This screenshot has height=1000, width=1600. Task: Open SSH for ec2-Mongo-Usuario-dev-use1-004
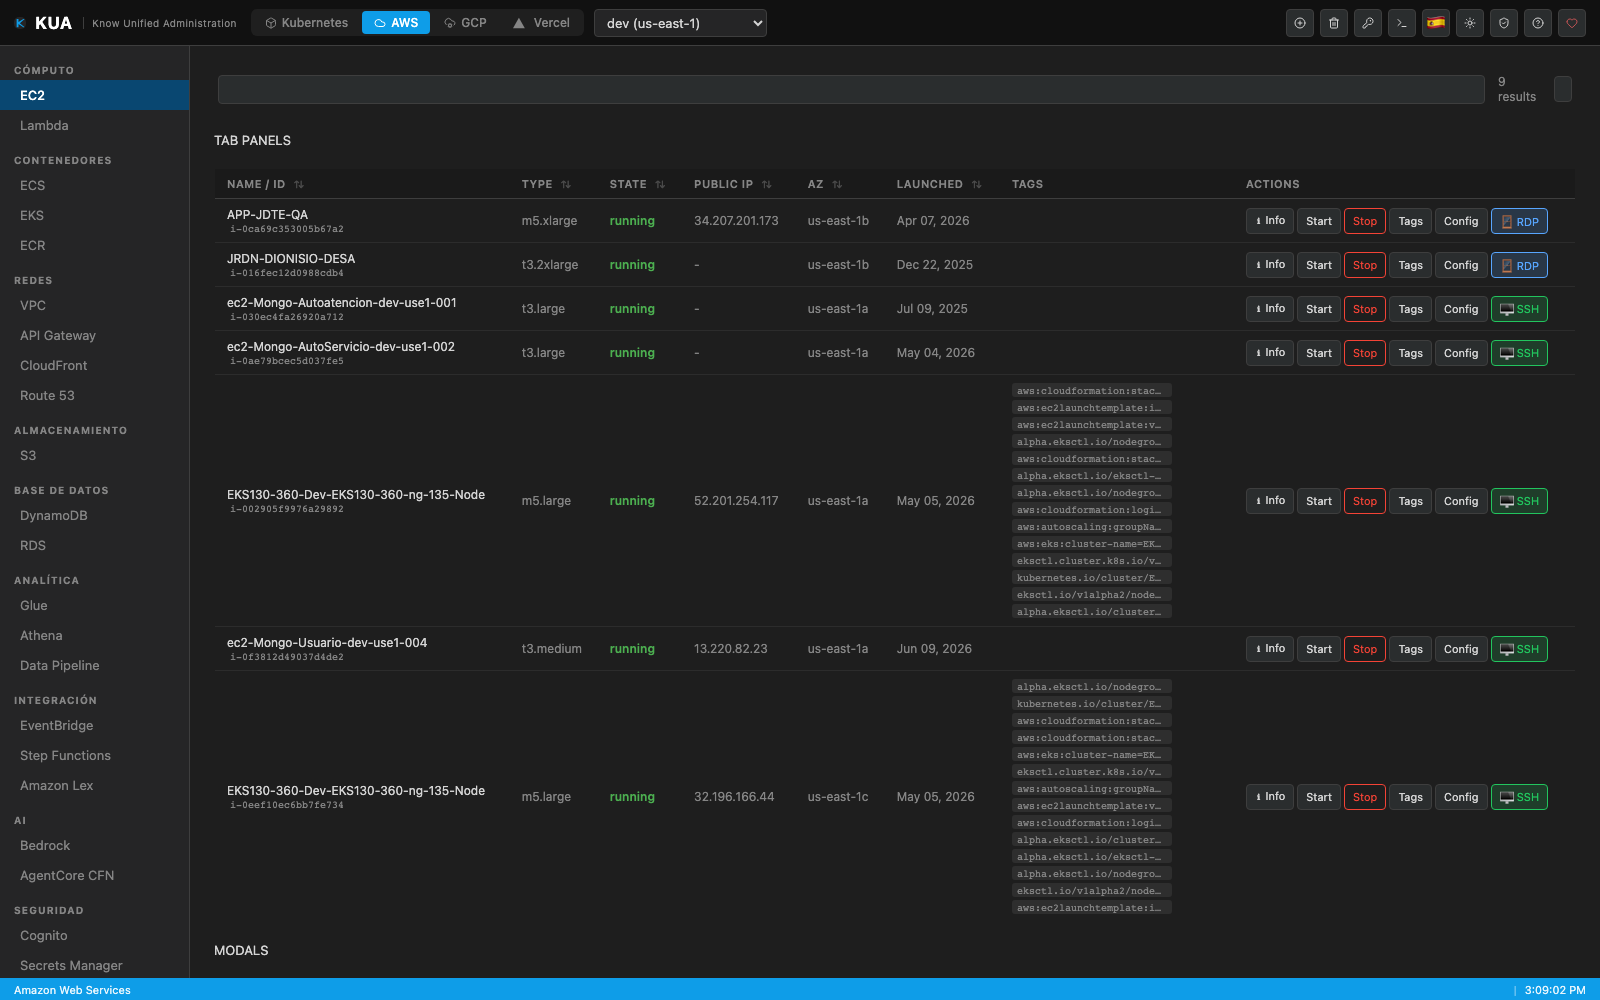1519,649
